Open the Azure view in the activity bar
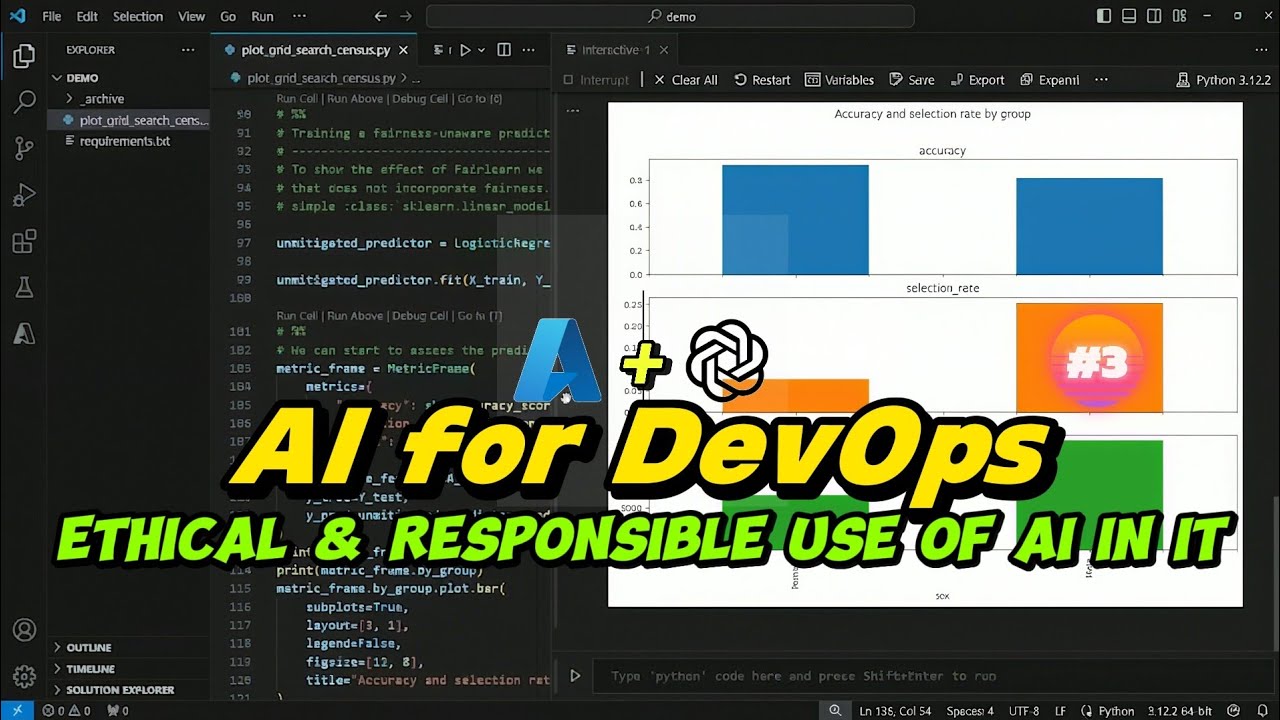The image size is (1280, 720). tap(24, 335)
